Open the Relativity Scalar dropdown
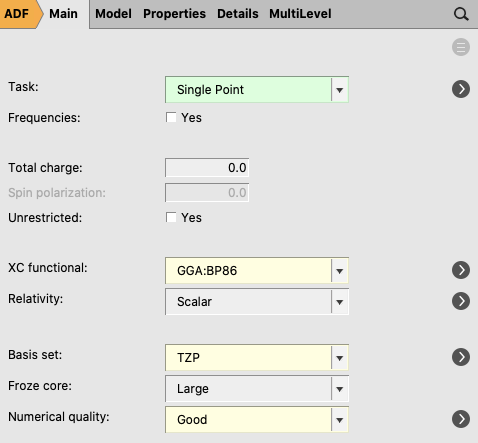 257,302
